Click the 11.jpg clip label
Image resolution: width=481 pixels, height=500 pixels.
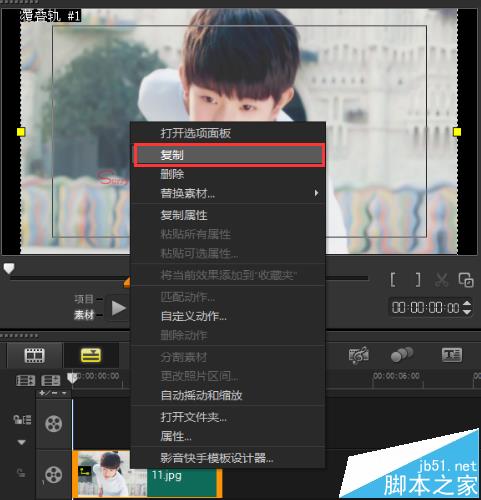tap(167, 475)
